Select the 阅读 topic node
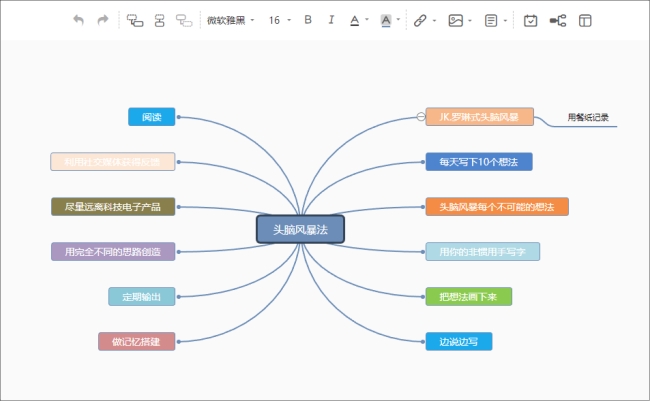 tap(152, 117)
